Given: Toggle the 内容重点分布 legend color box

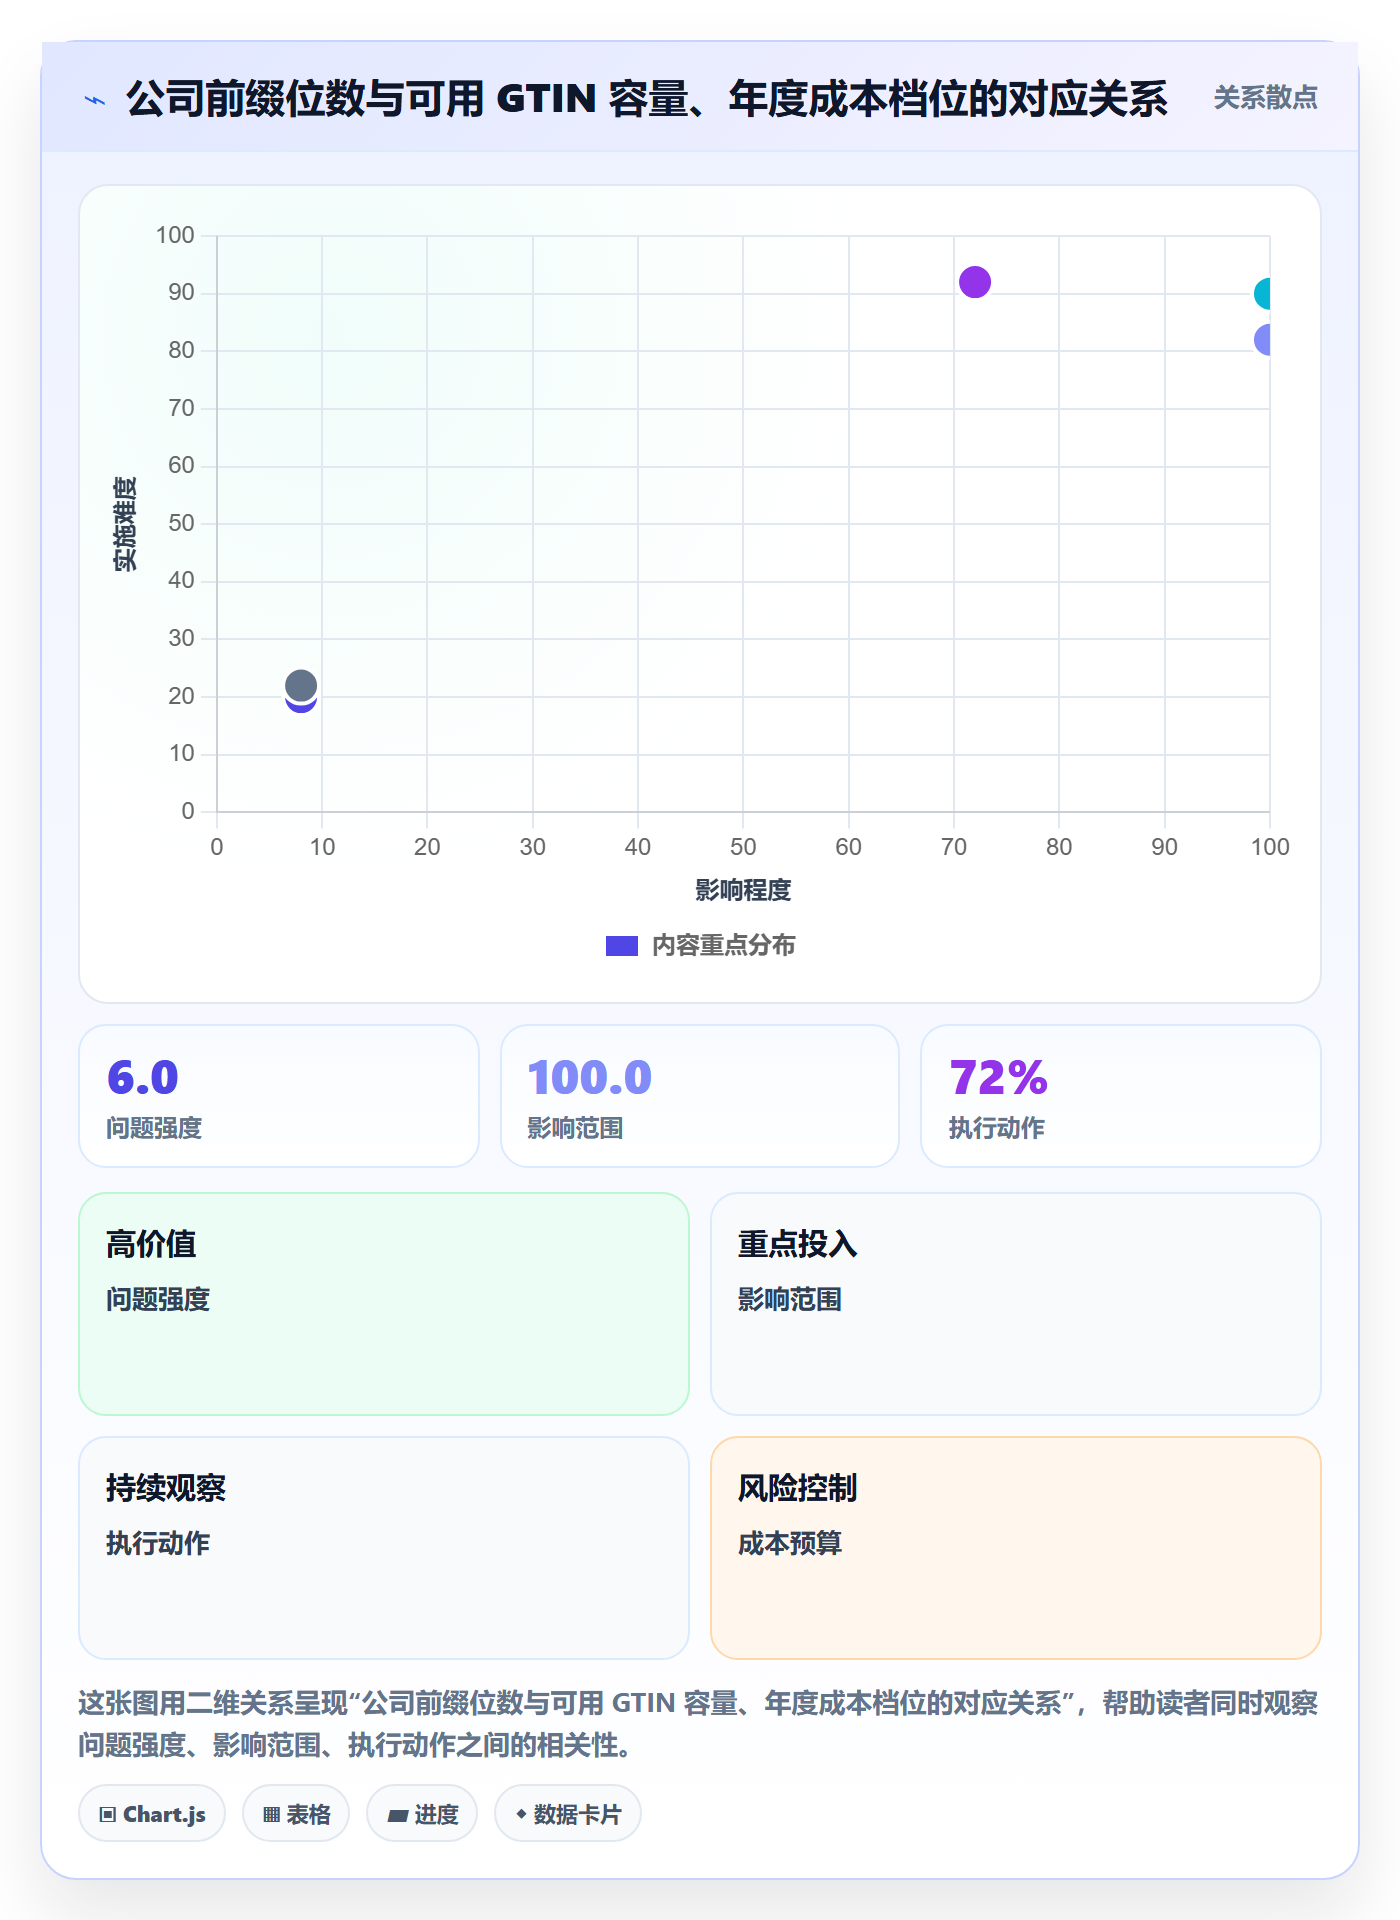Looking at the screenshot, I should coord(622,946).
